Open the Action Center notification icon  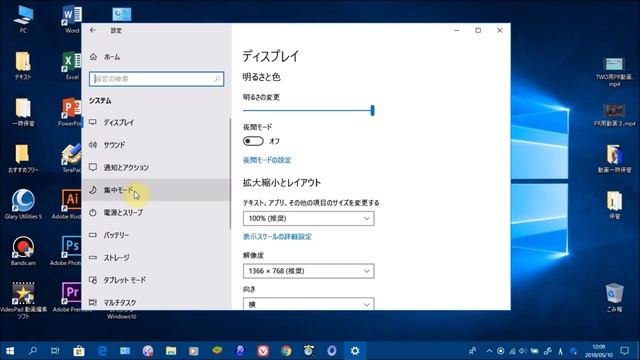pos(624,351)
